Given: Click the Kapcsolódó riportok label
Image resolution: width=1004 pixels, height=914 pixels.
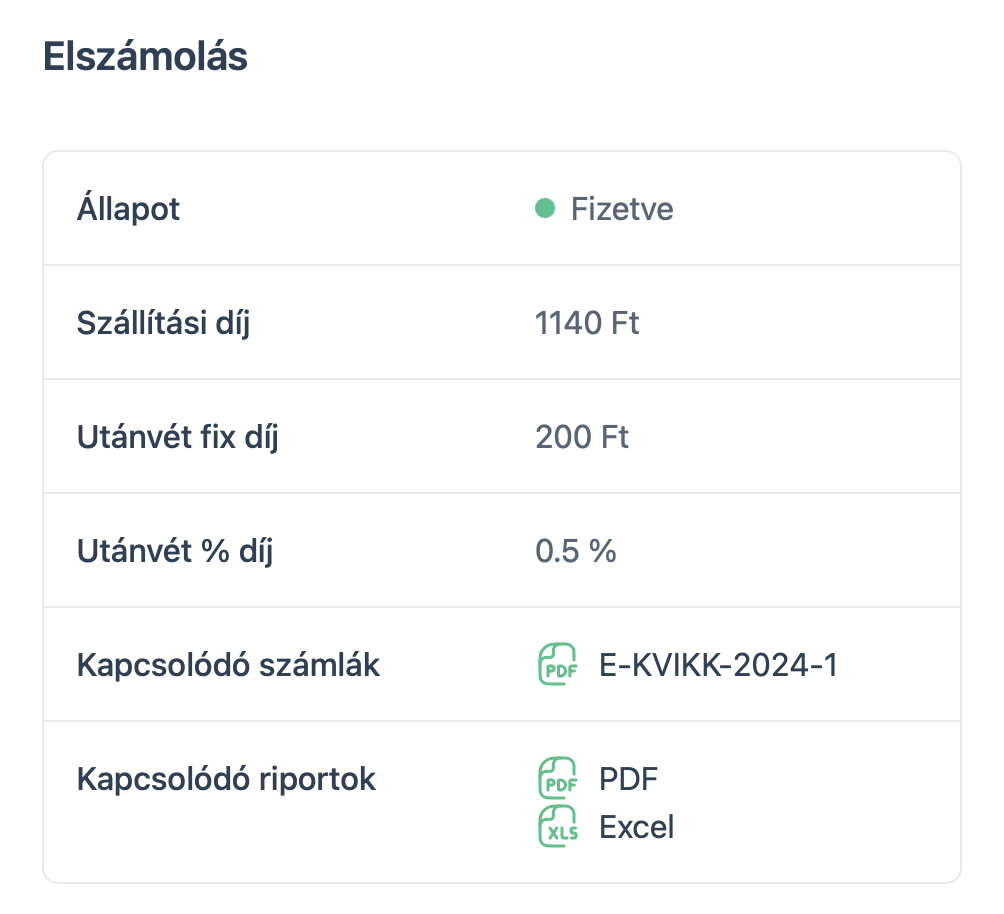Looking at the screenshot, I should (226, 779).
